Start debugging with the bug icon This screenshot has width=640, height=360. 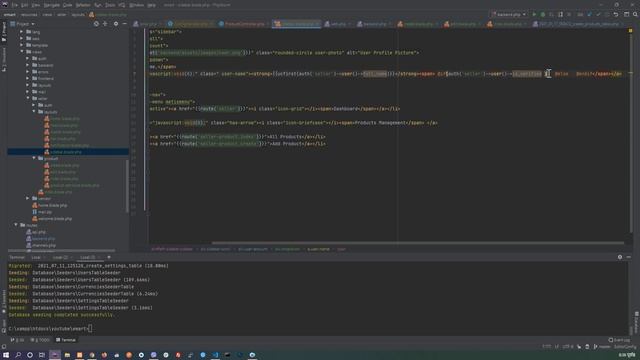click(x=543, y=14)
